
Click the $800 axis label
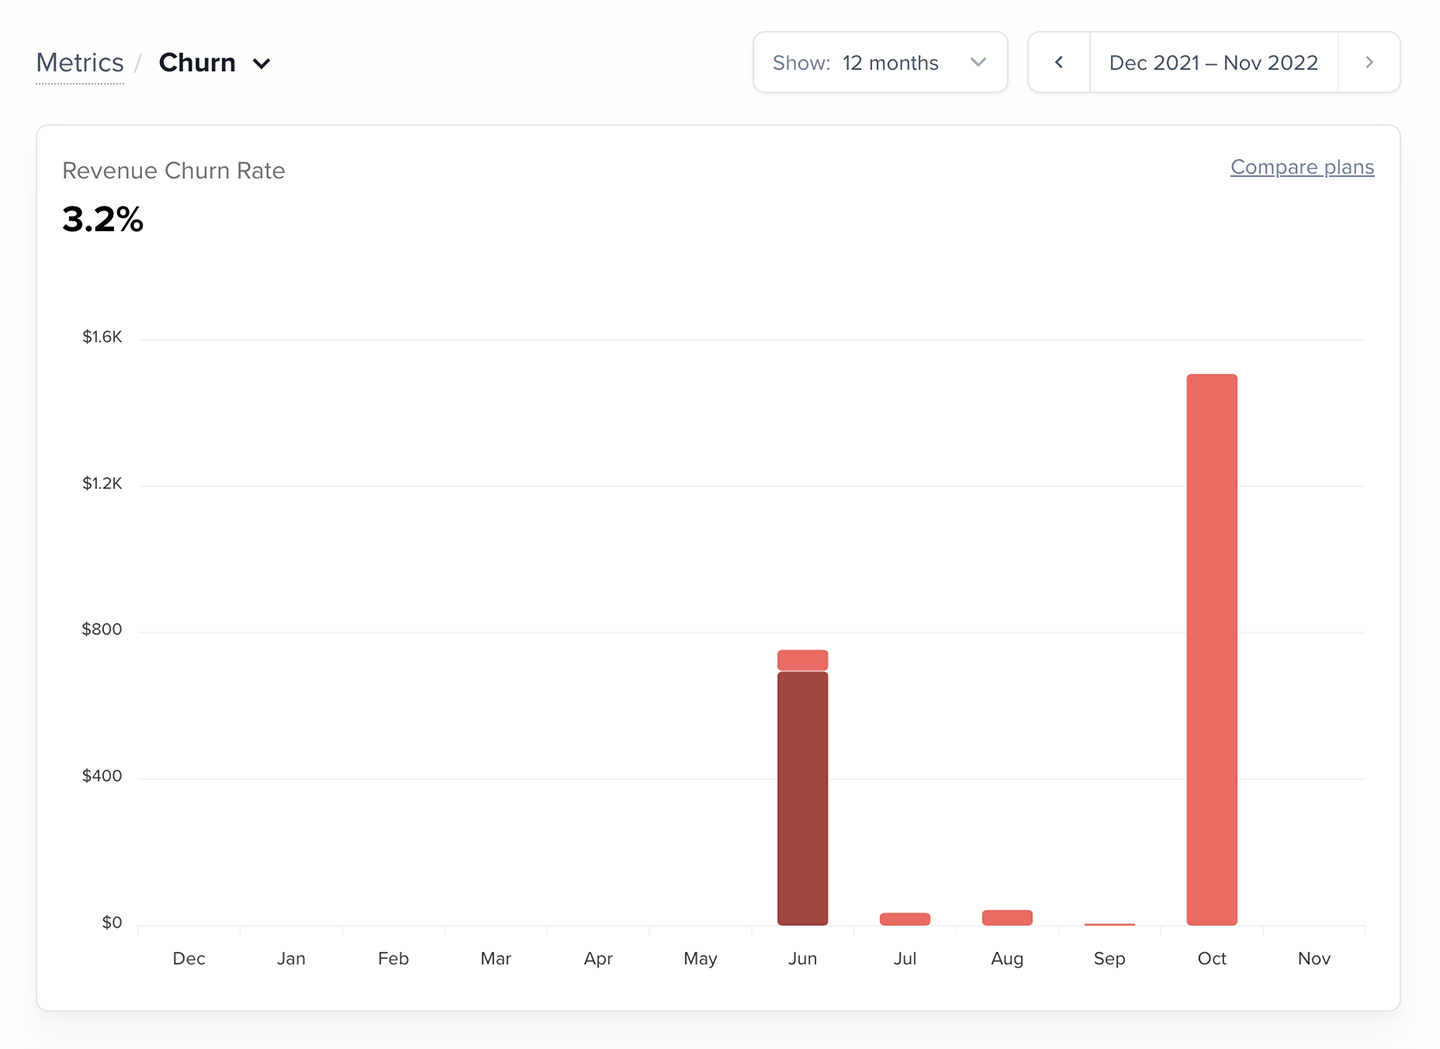click(x=102, y=630)
